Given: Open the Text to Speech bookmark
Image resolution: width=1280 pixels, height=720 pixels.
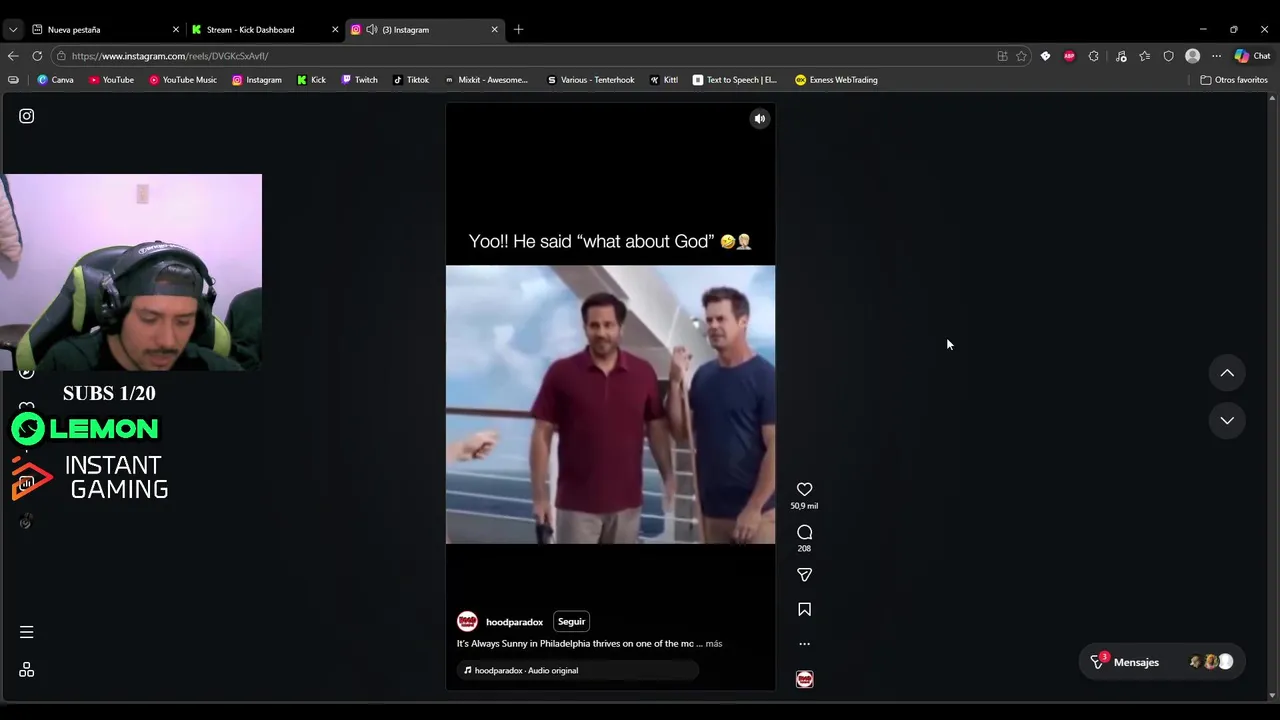Looking at the screenshot, I should click(x=735, y=80).
